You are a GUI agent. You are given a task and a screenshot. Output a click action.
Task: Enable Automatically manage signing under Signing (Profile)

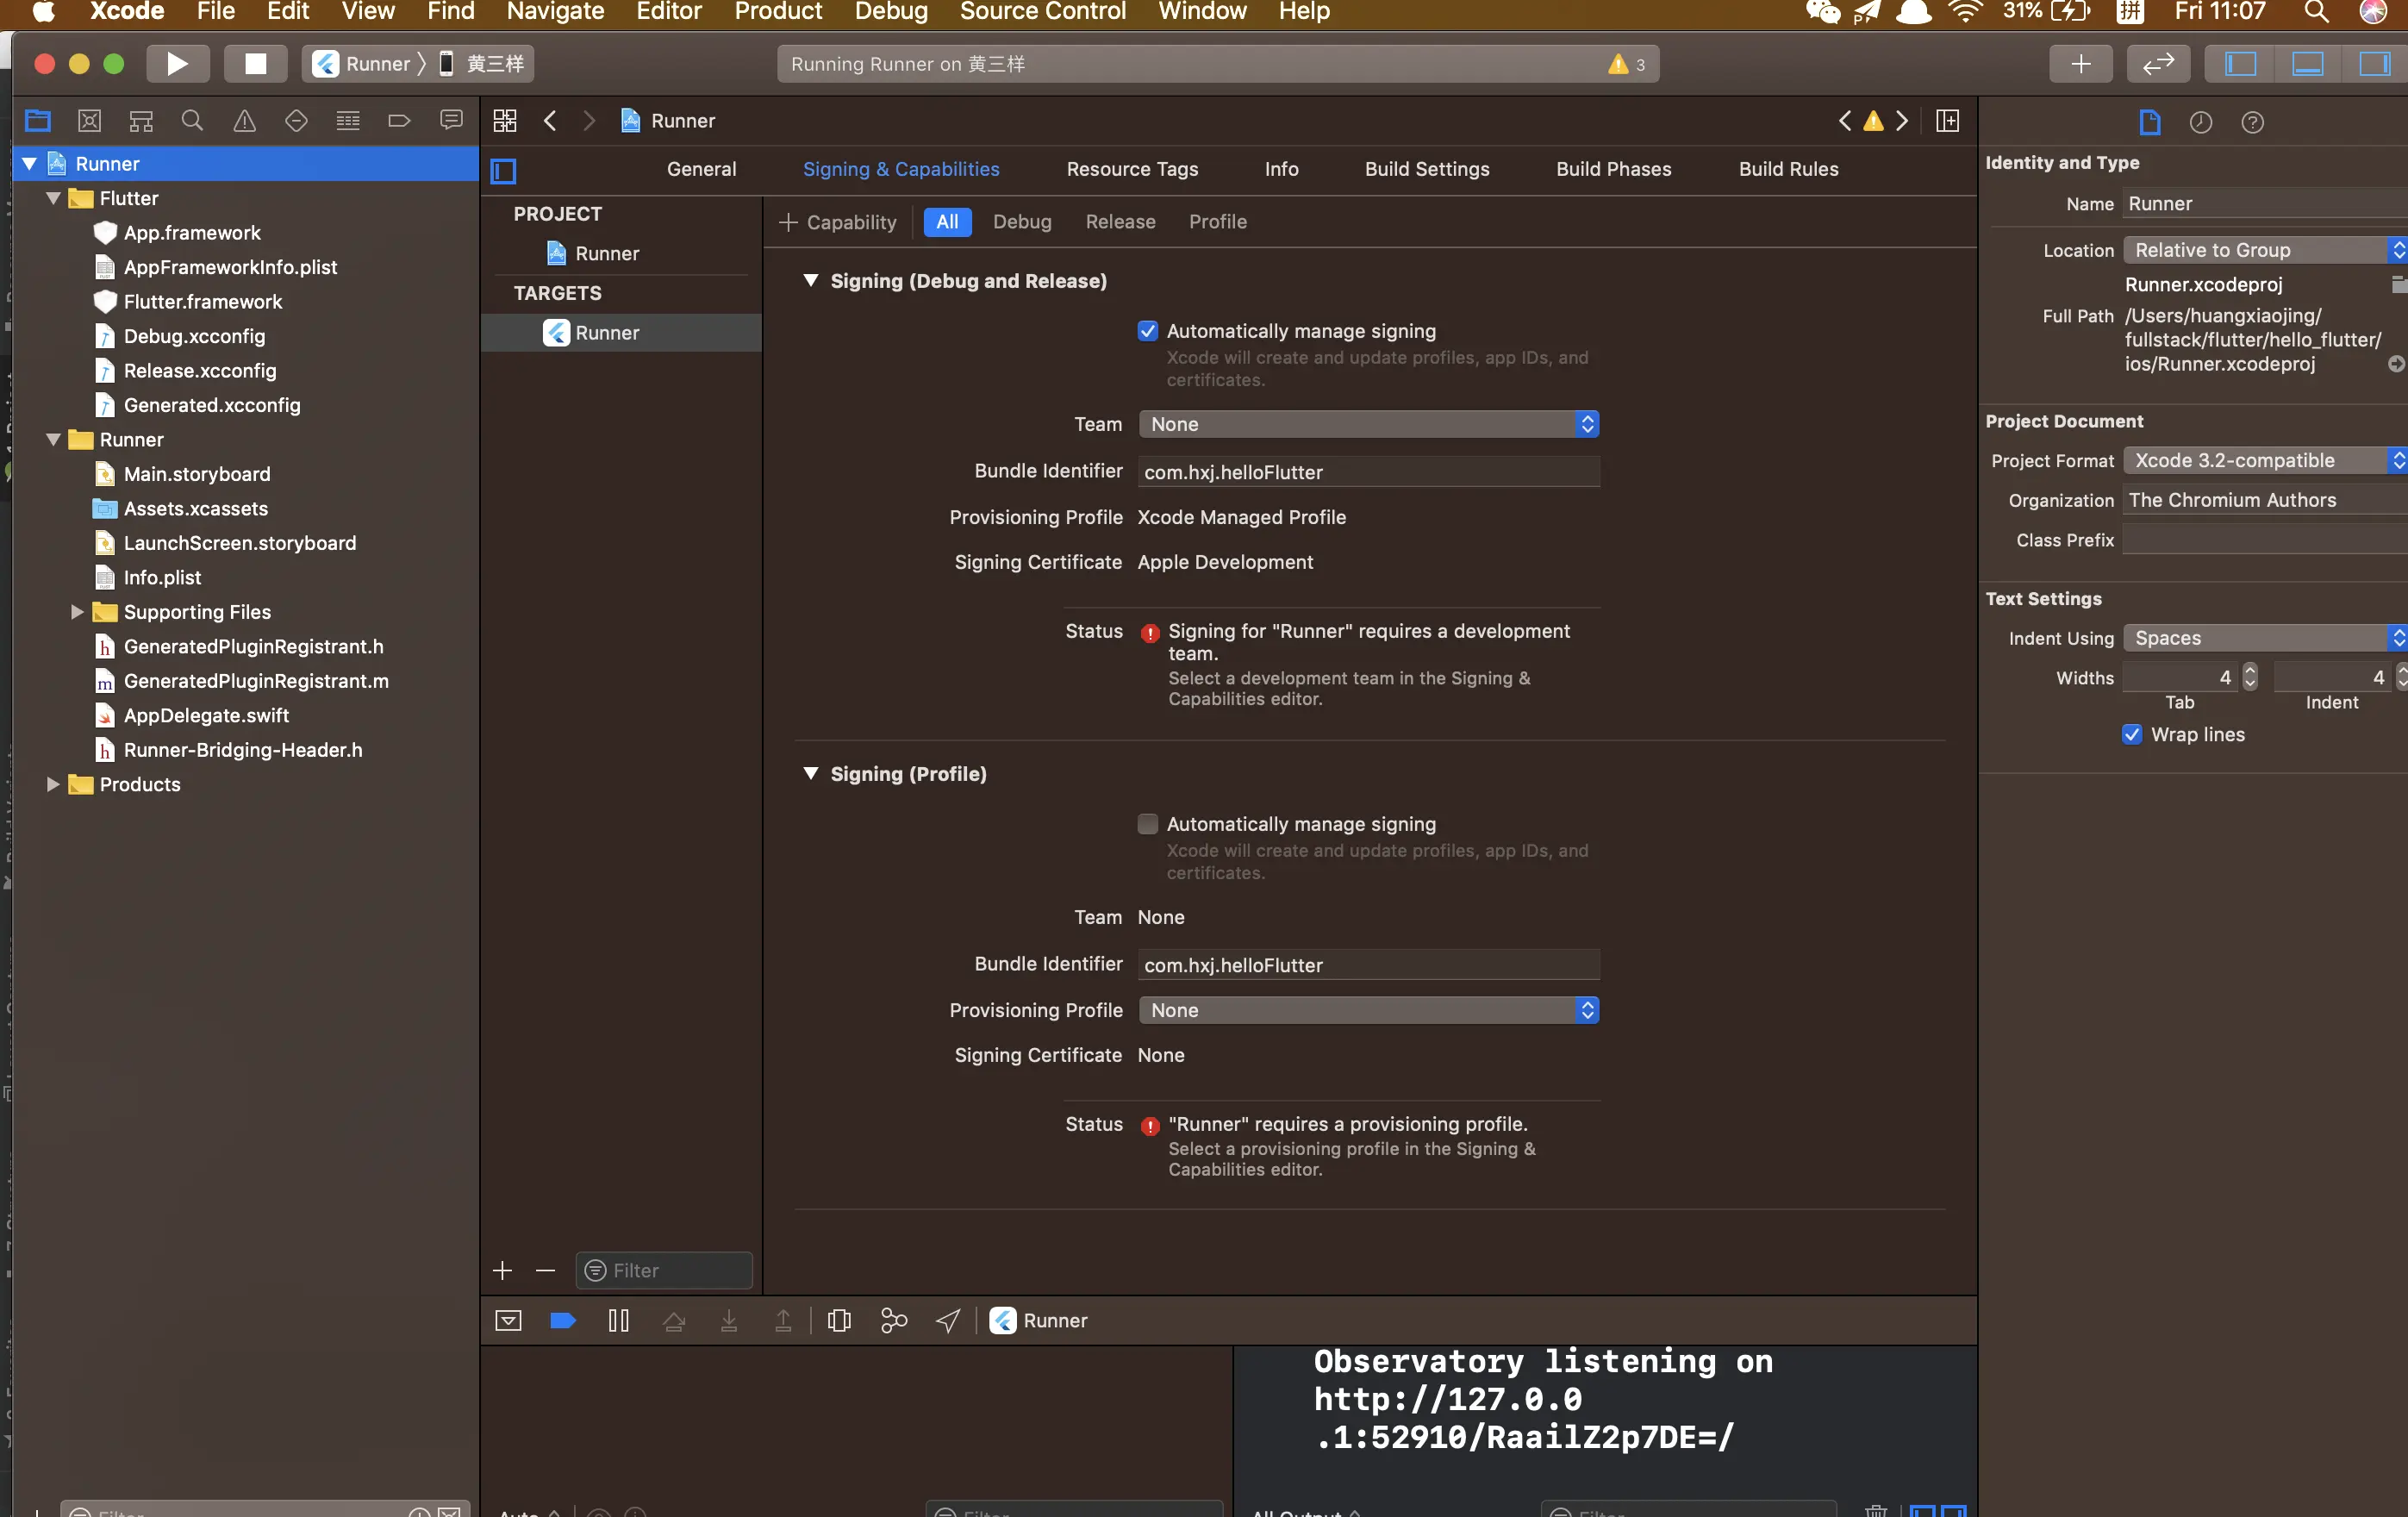pyautogui.click(x=1148, y=824)
